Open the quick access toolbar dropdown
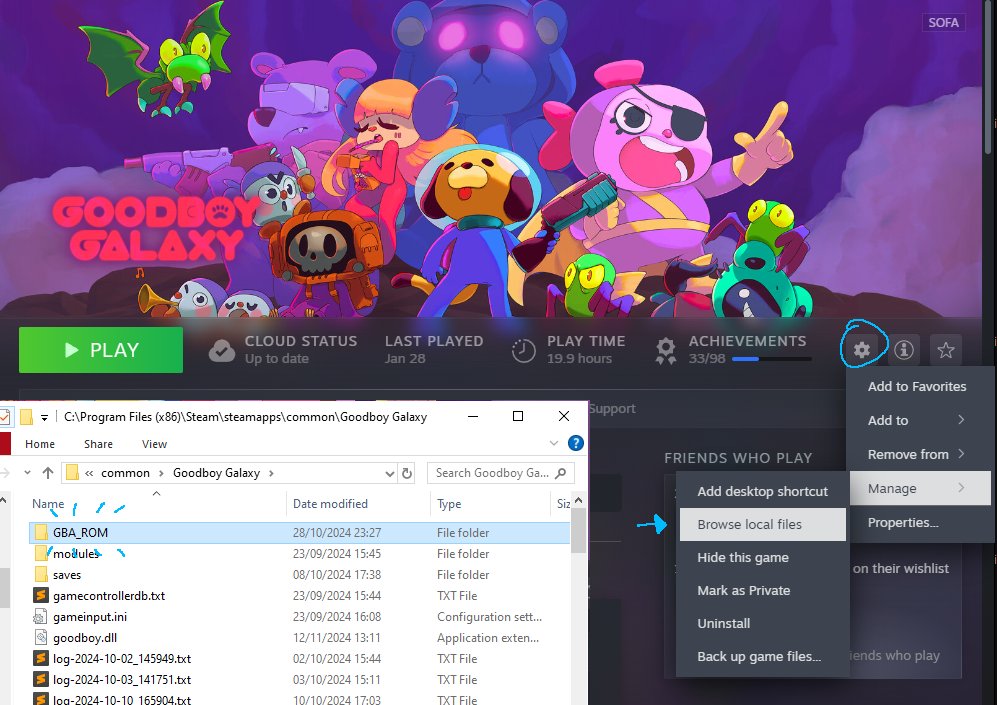The image size is (997, 705). click(44, 418)
